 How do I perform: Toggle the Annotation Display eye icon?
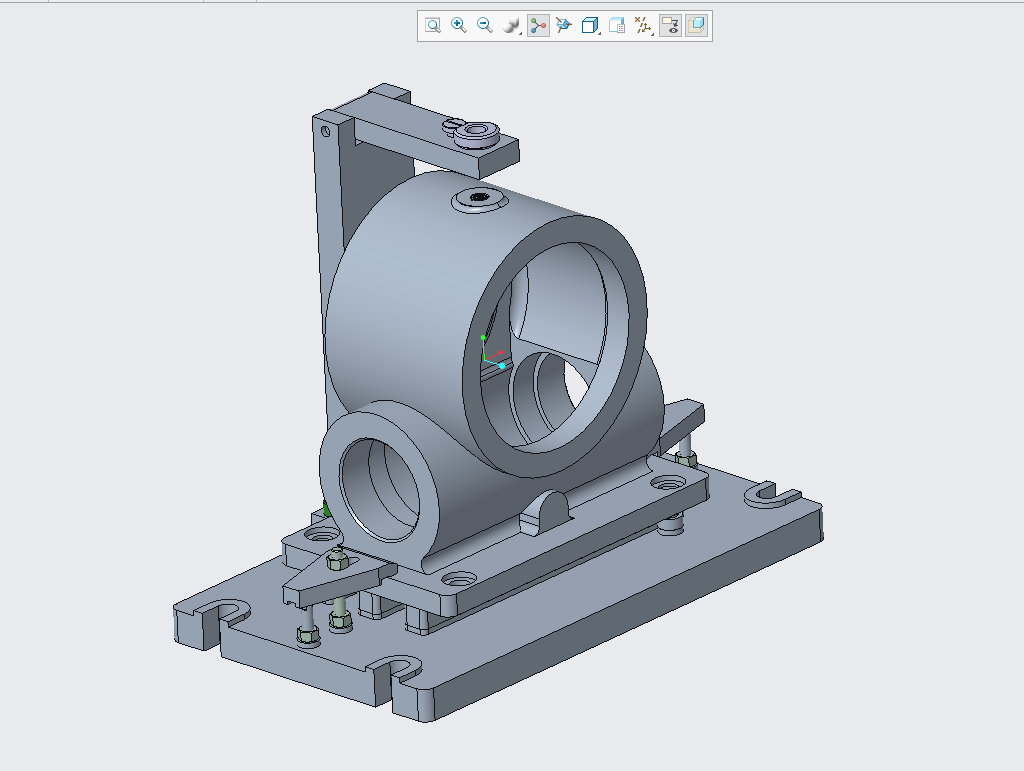pos(670,25)
